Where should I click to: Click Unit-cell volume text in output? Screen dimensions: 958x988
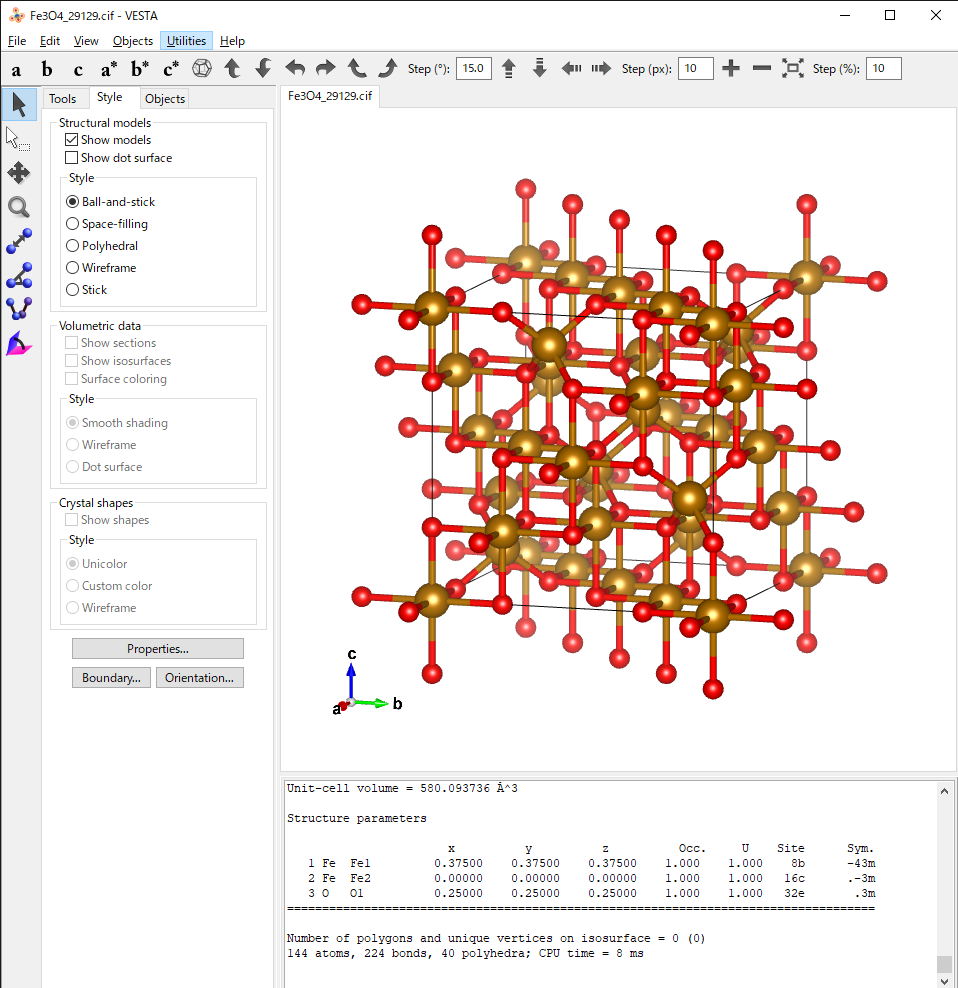coord(402,788)
